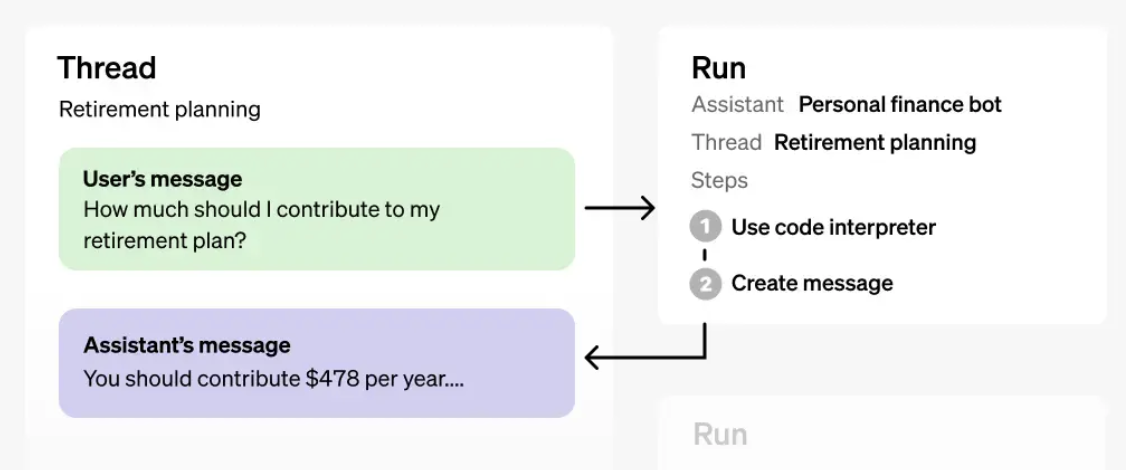Click the left-pointing arrow toward Assistant's message
The height and width of the screenshot is (470, 1126).
(x=645, y=356)
